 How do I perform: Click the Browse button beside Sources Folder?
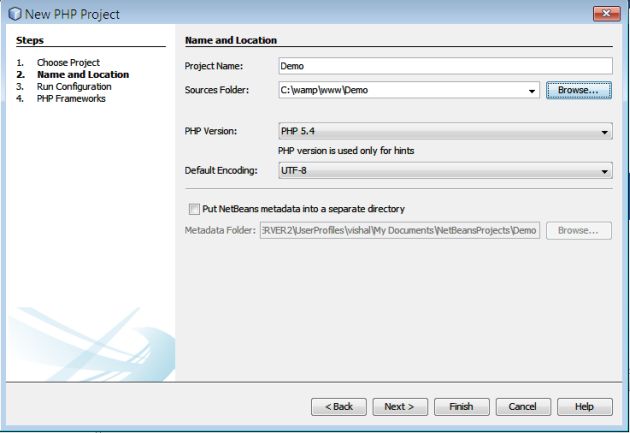pyautogui.click(x=579, y=90)
